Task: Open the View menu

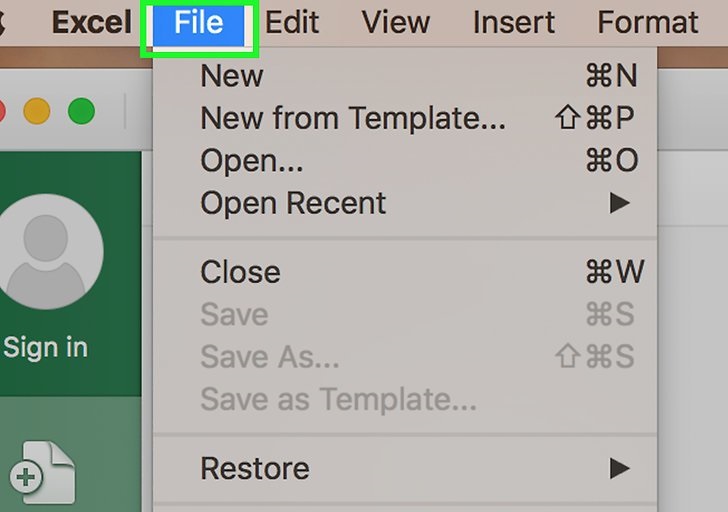Action: 396,22
